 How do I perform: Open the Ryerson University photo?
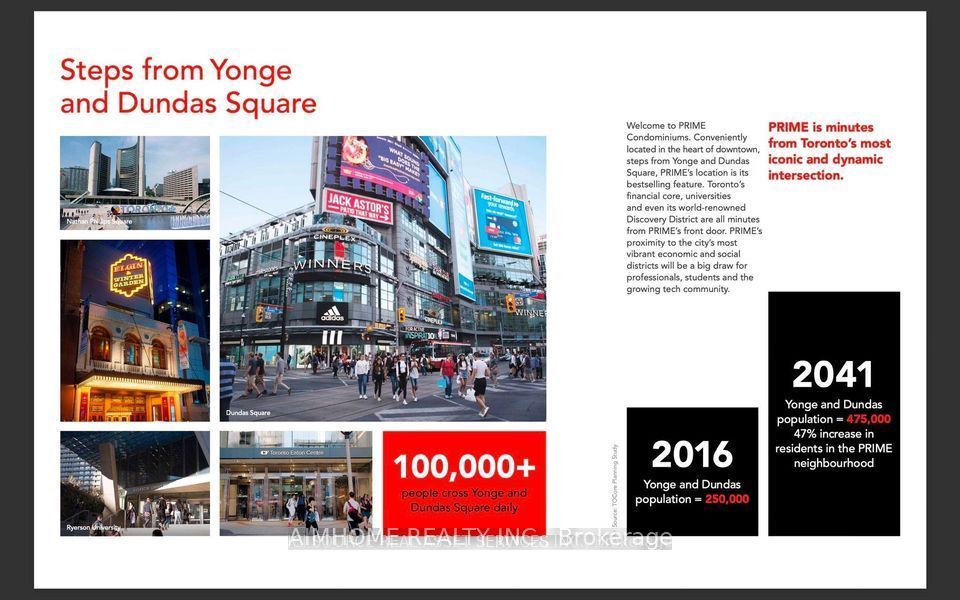[135, 484]
